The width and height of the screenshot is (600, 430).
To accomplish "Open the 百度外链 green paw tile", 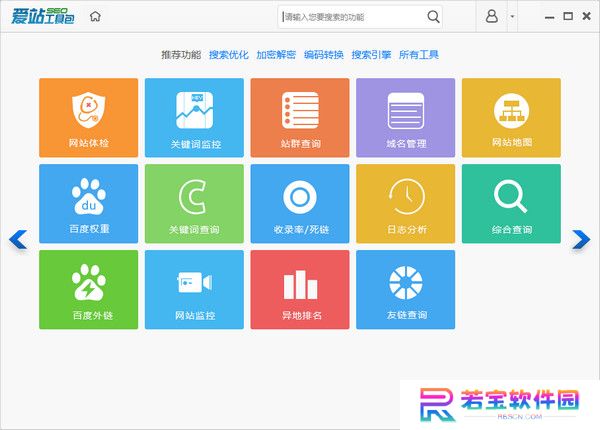I will coord(88,290).
